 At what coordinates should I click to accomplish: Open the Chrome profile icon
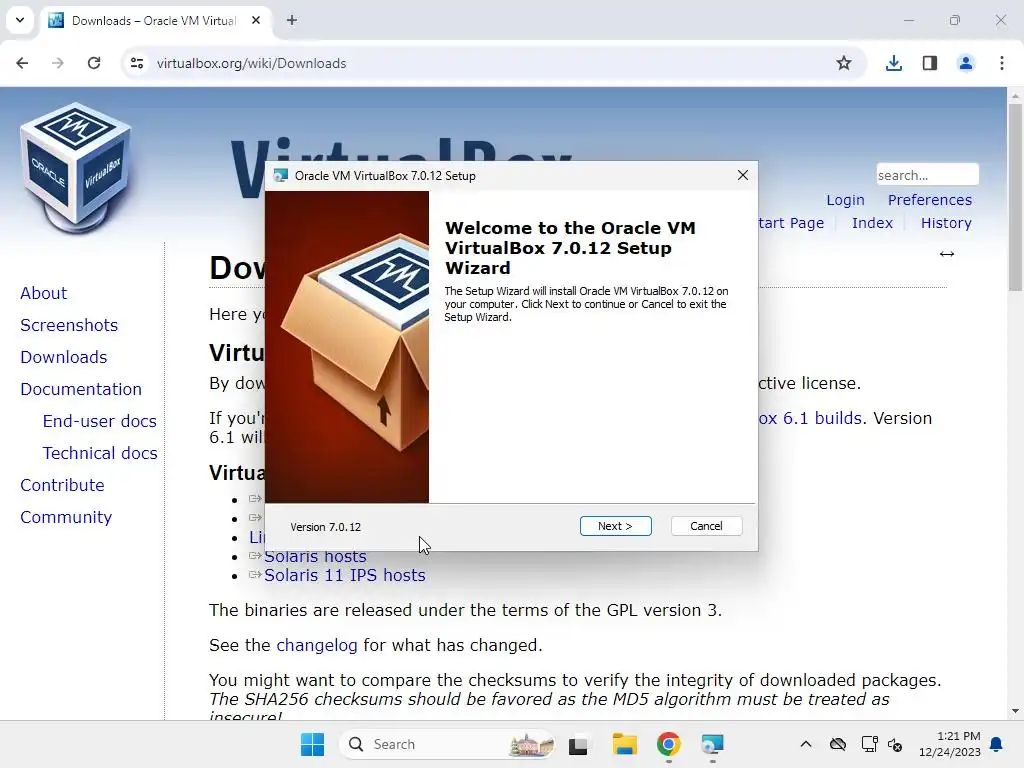965,63
